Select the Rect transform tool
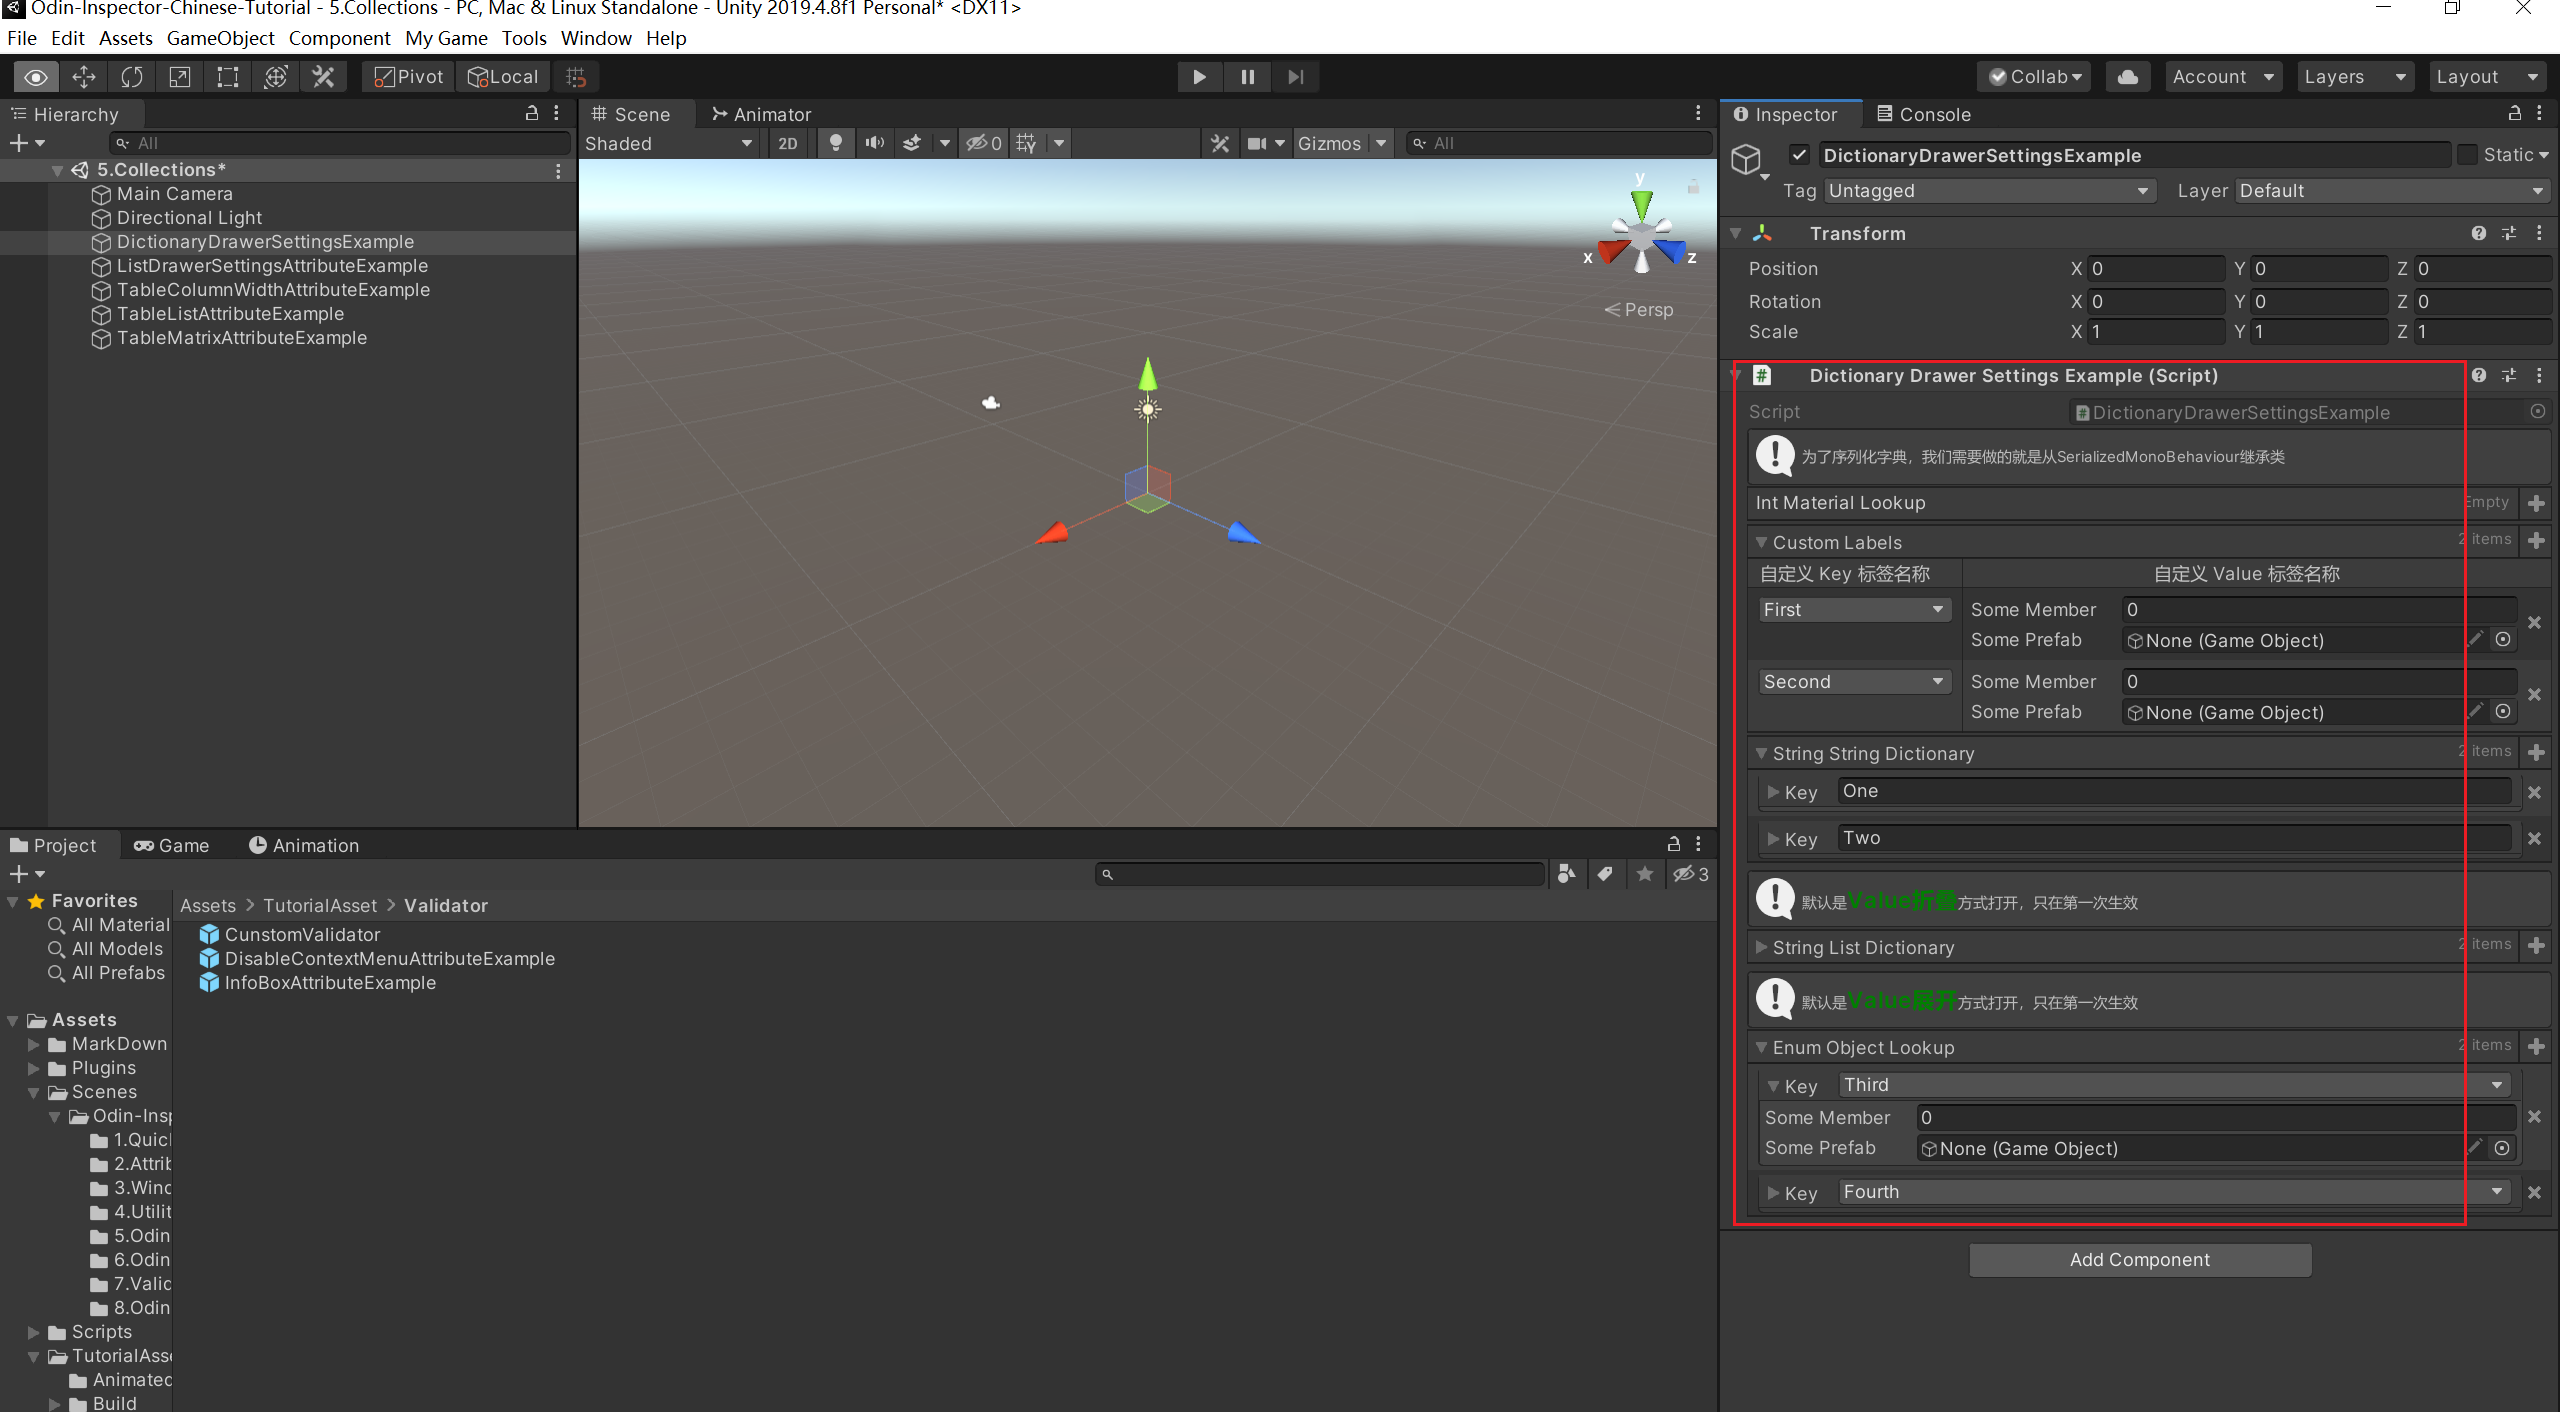 [x=228, y=77]
